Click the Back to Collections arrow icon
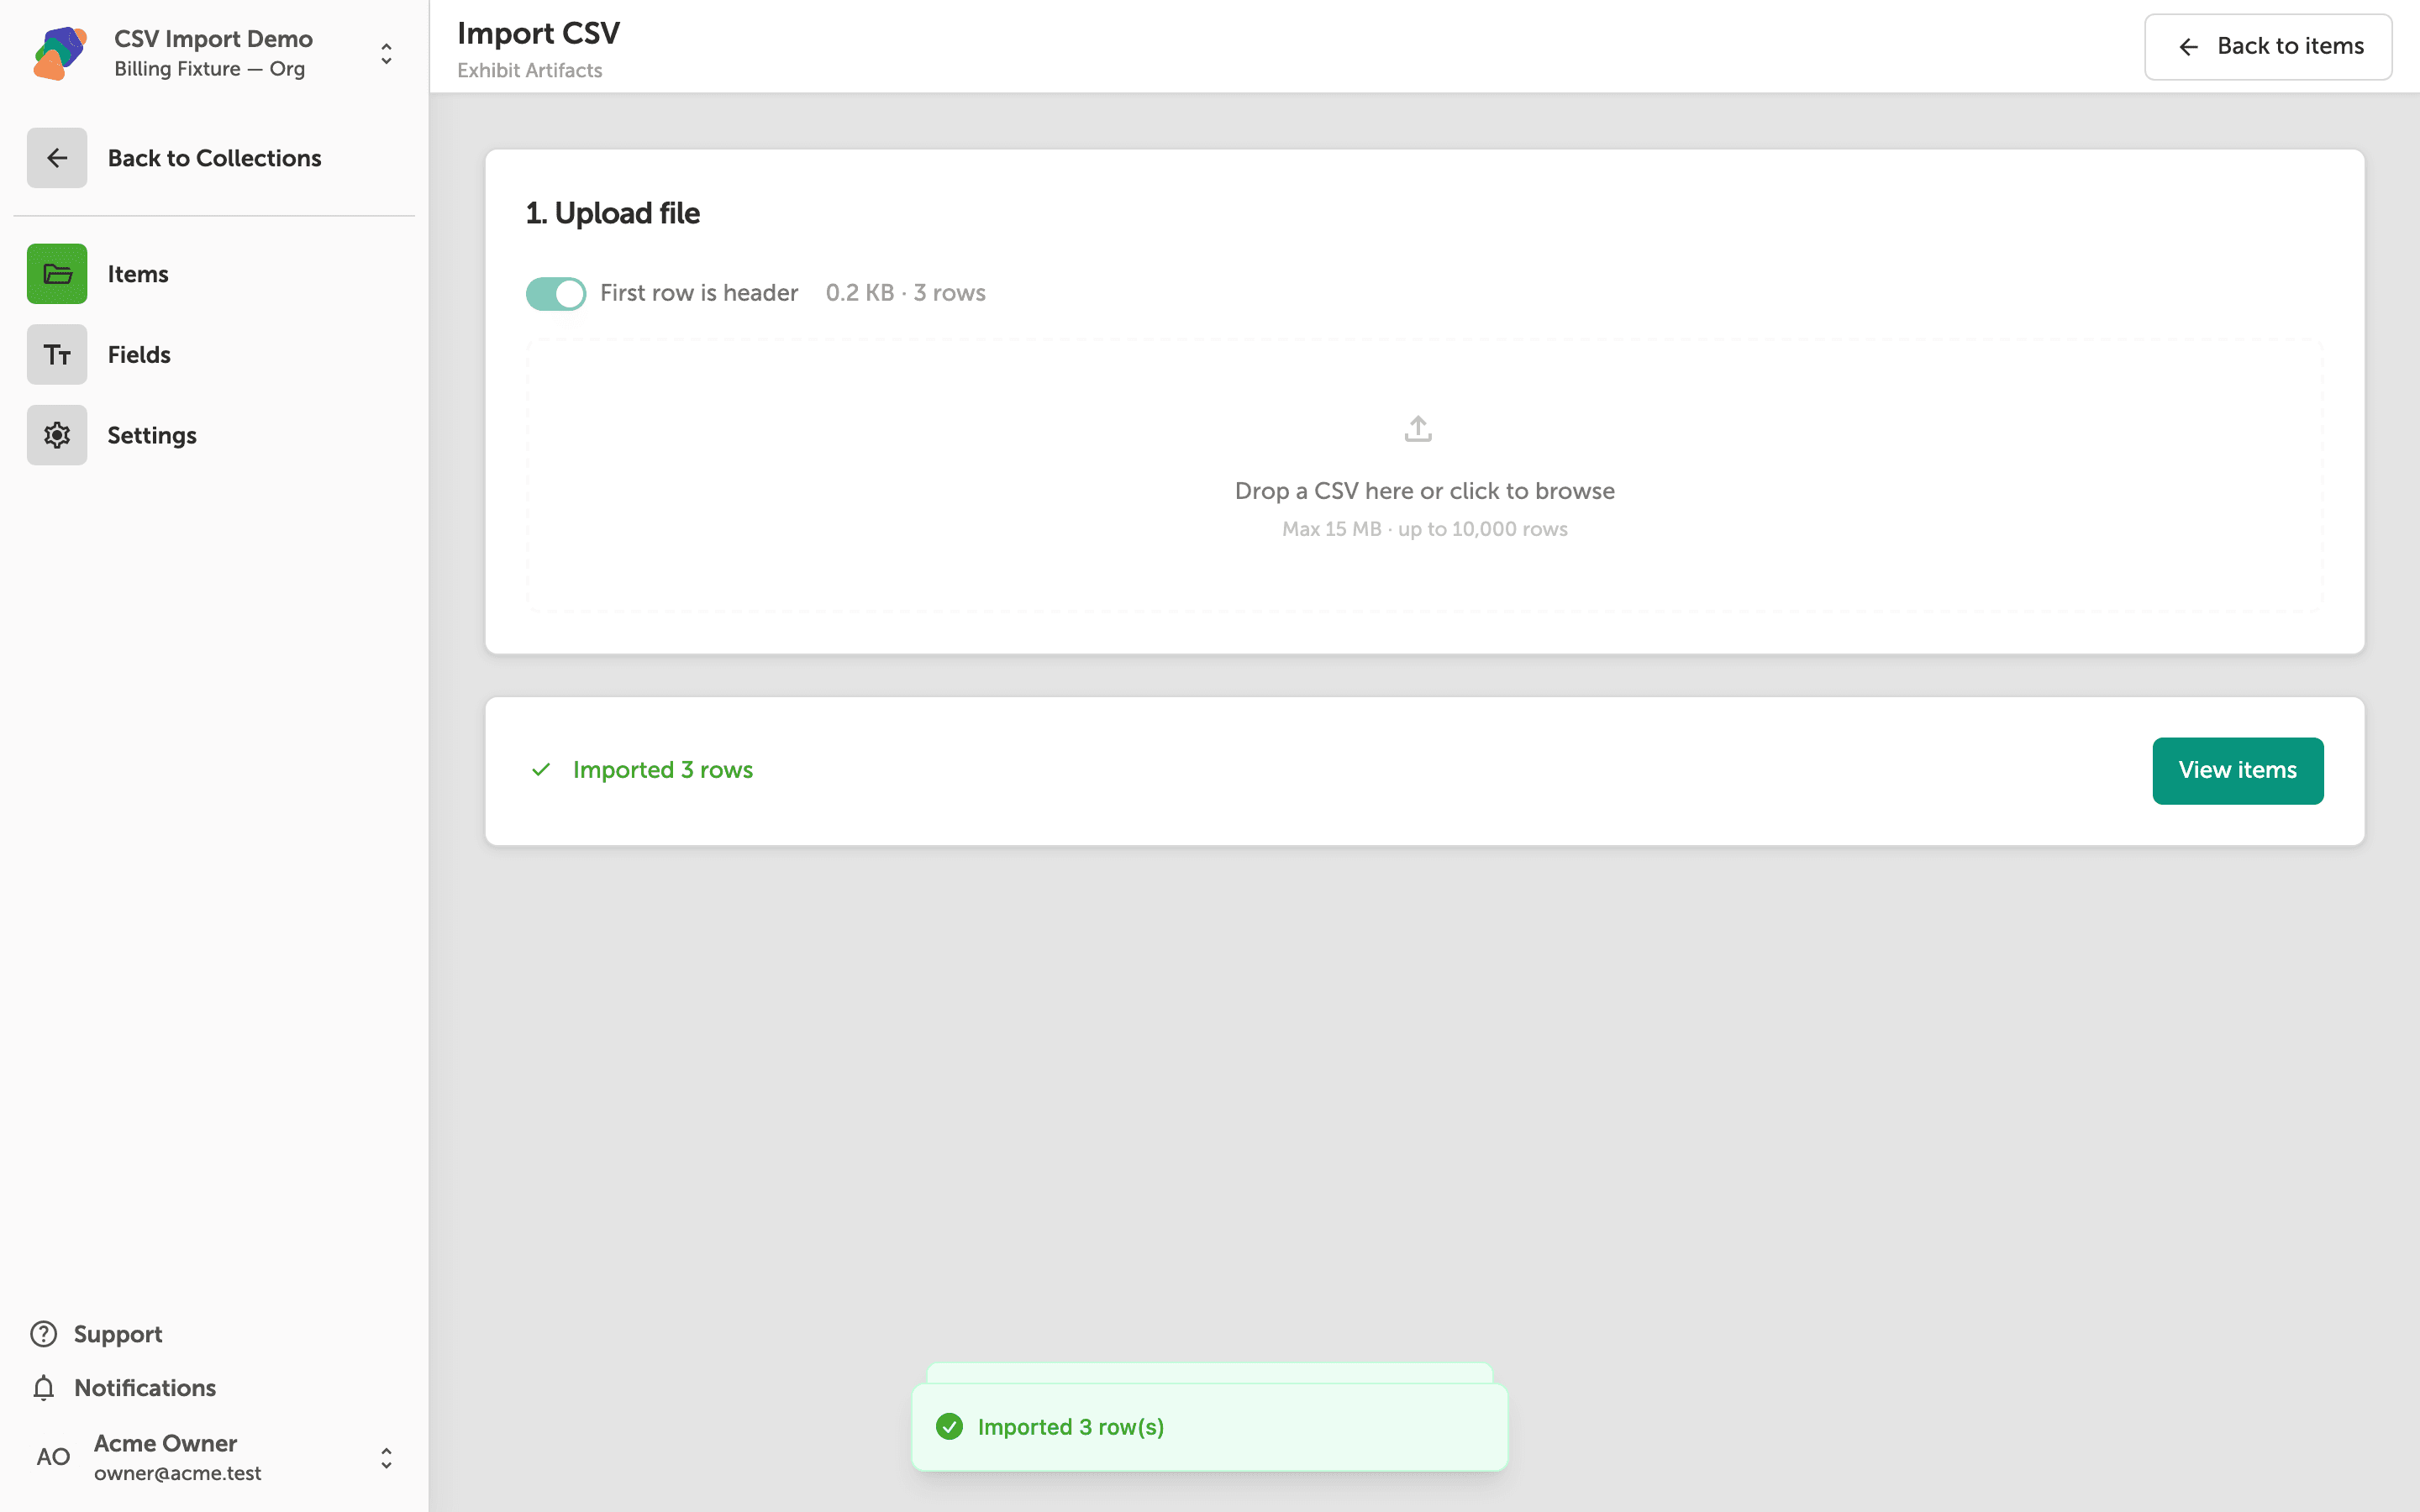The height and width of the screenshot is (1512, 2420). 57,158
